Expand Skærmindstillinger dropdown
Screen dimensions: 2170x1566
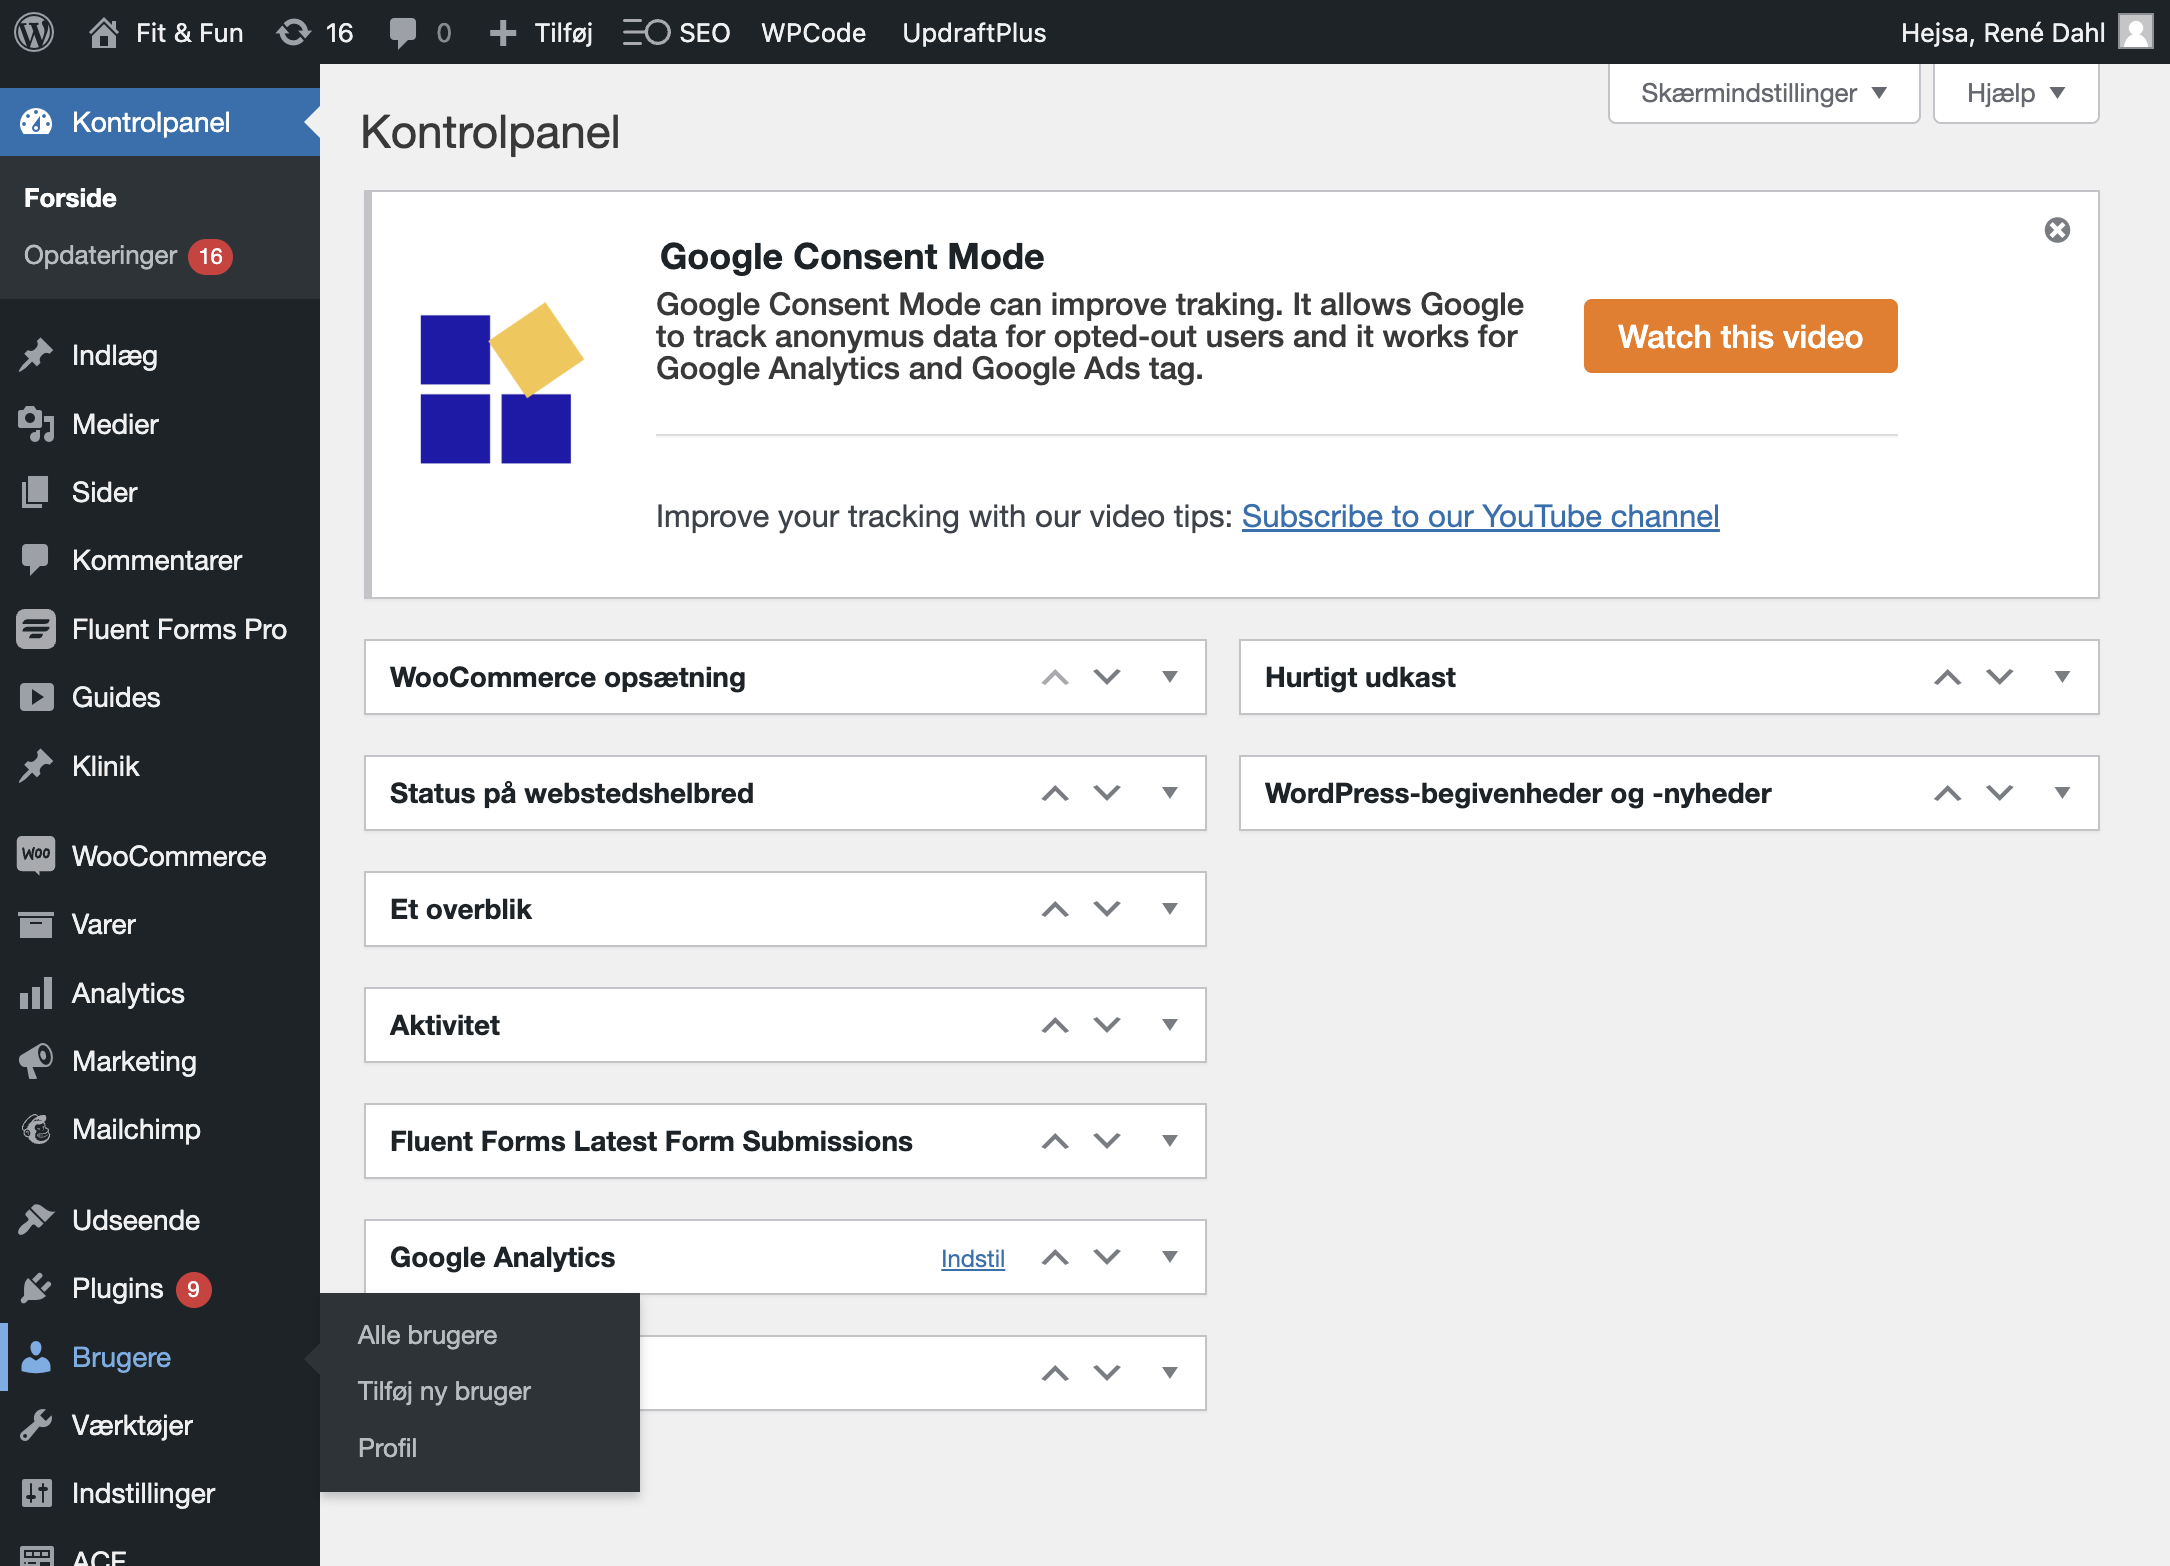1764,93
